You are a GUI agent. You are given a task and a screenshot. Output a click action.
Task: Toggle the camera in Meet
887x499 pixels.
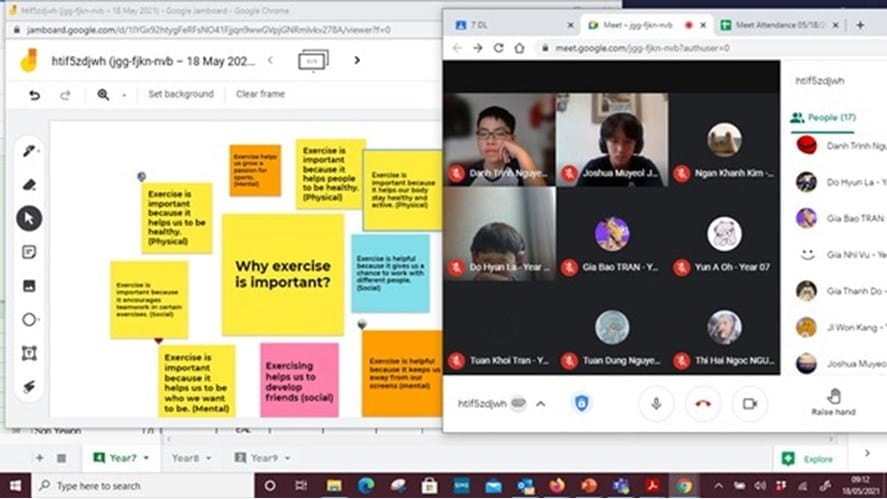pos(748,403)
